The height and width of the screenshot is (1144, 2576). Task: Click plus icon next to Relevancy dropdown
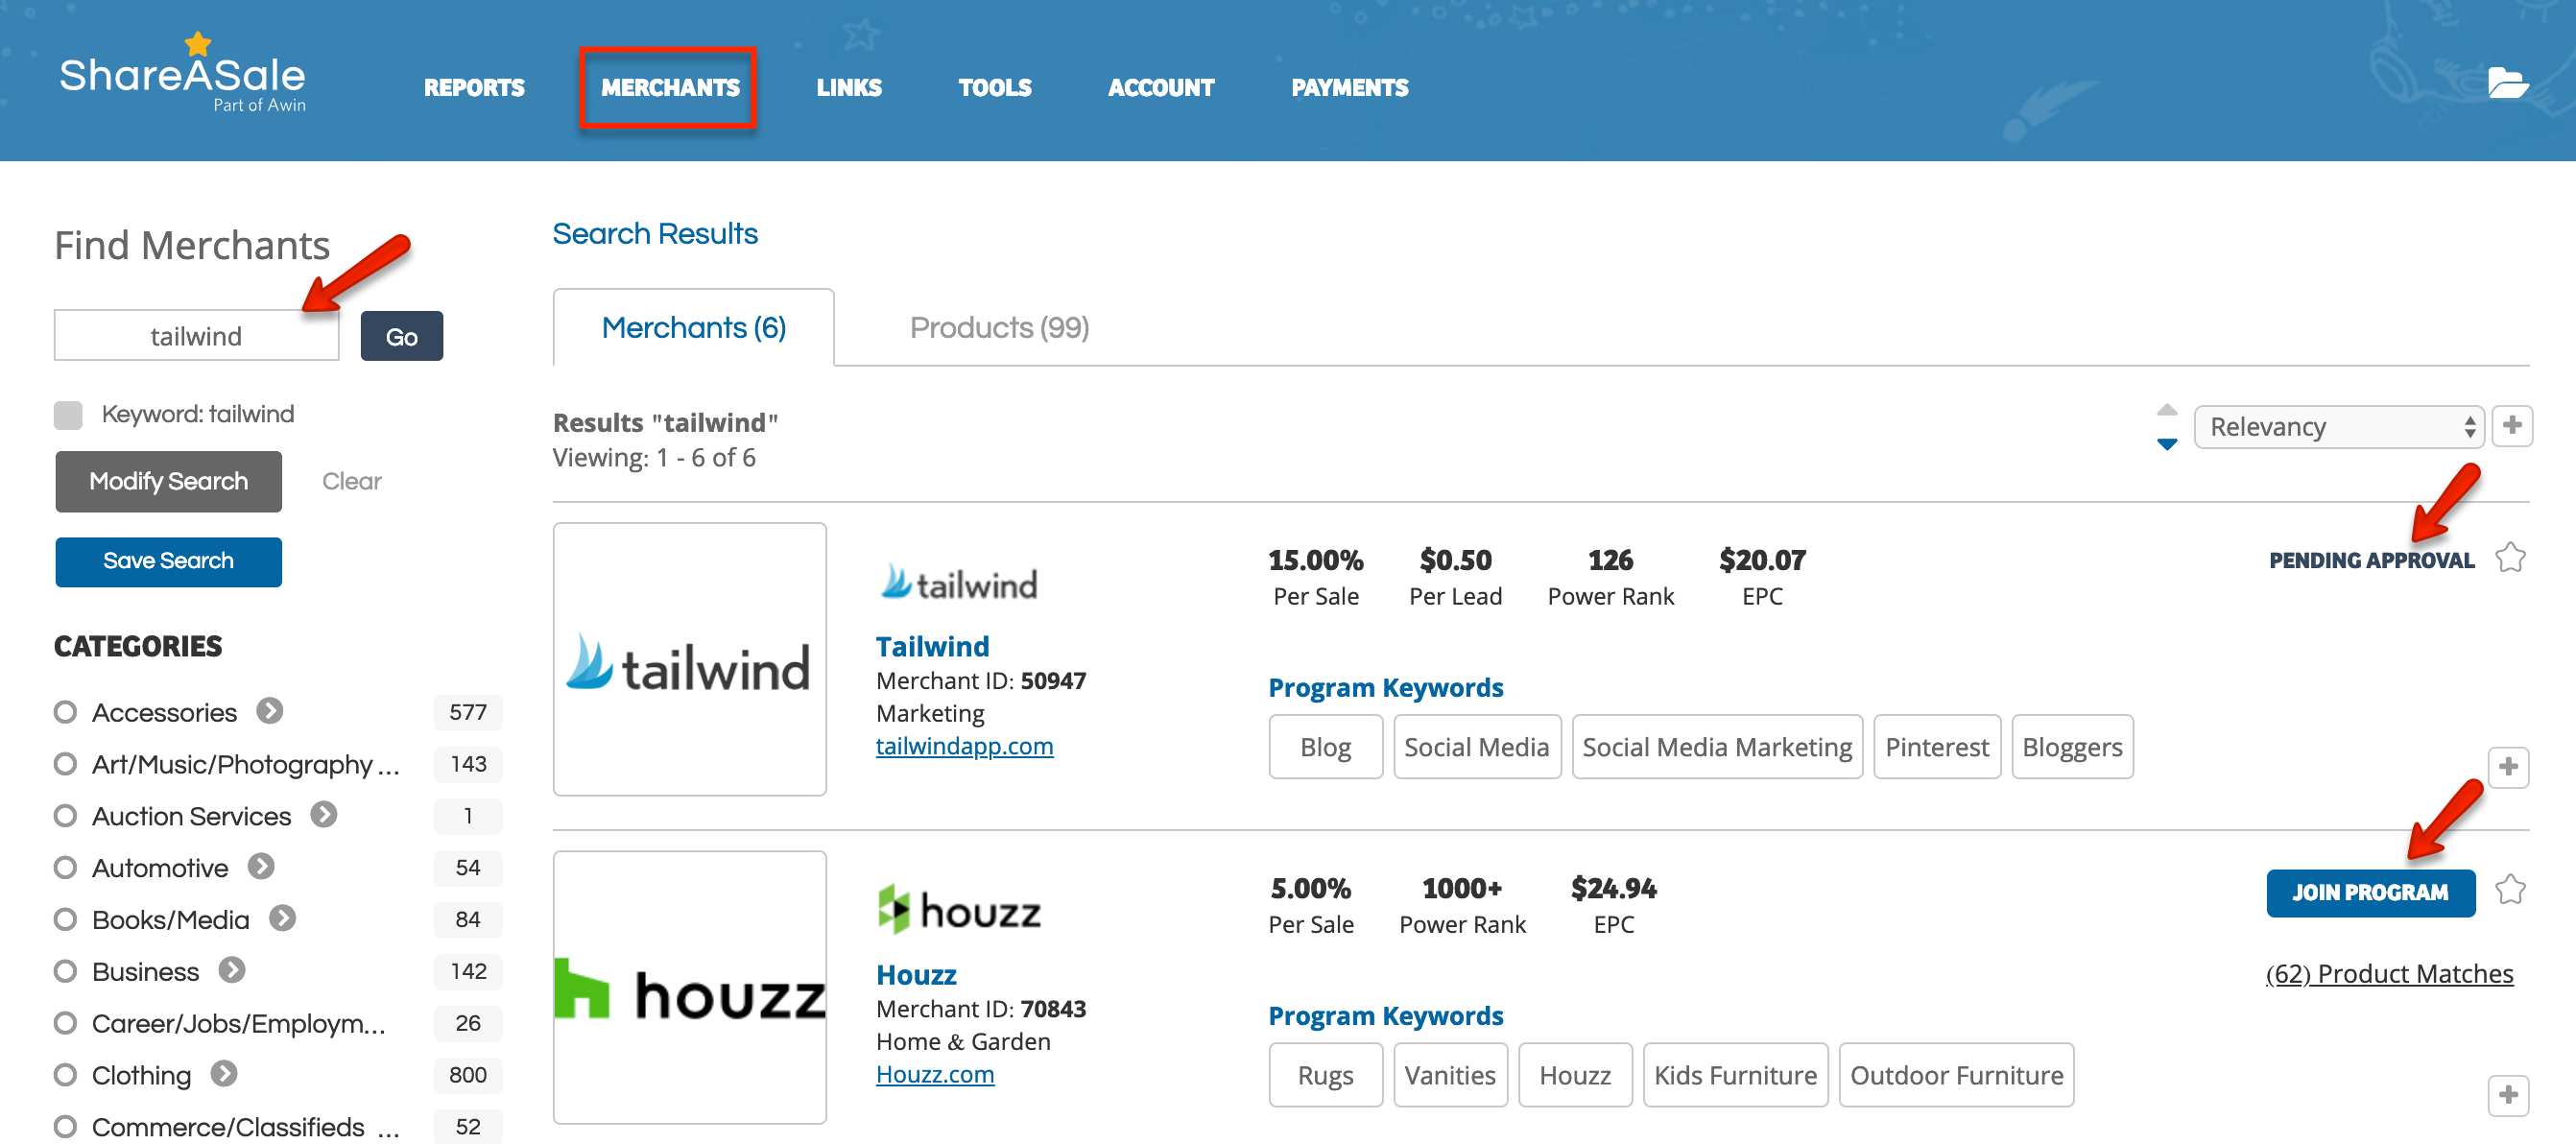pos(2512,426)
